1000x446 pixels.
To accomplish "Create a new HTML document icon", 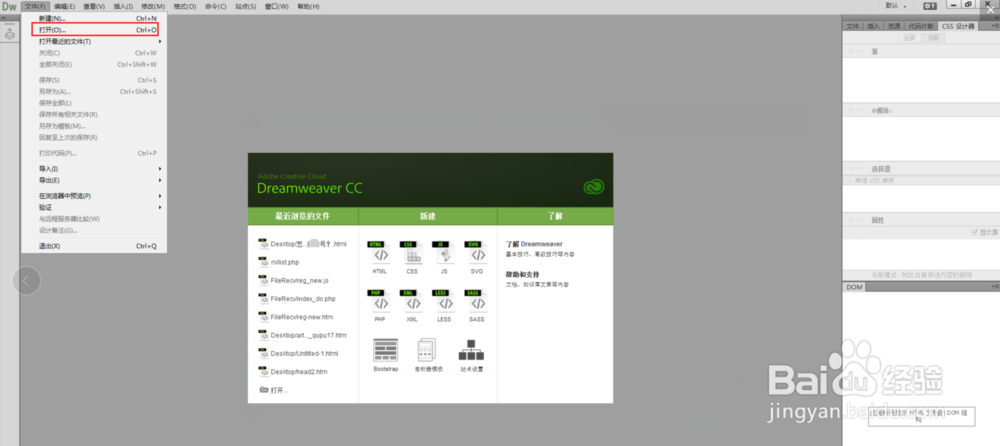I will [380, 253].
